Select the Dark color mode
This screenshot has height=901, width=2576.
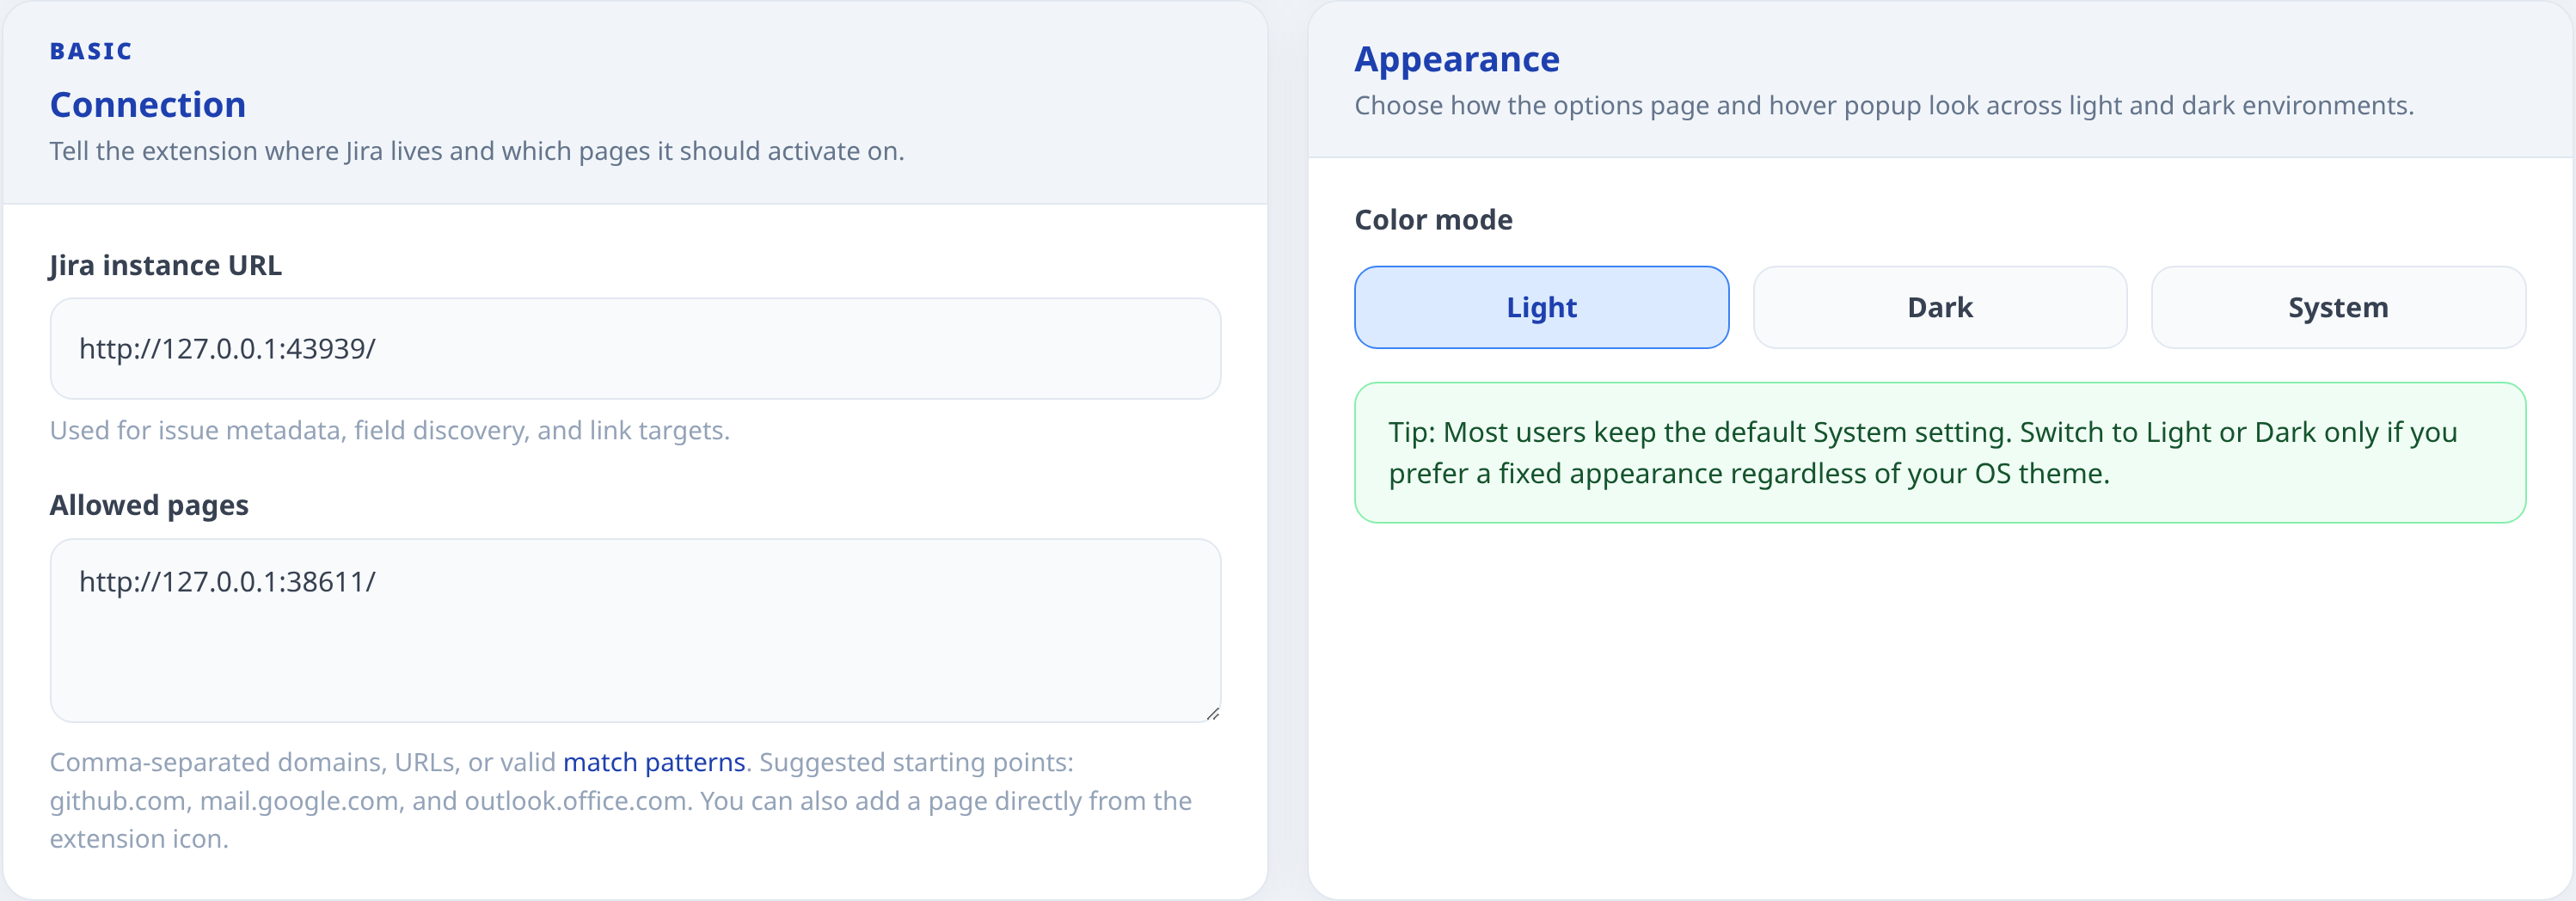(x=1938, y=307)
